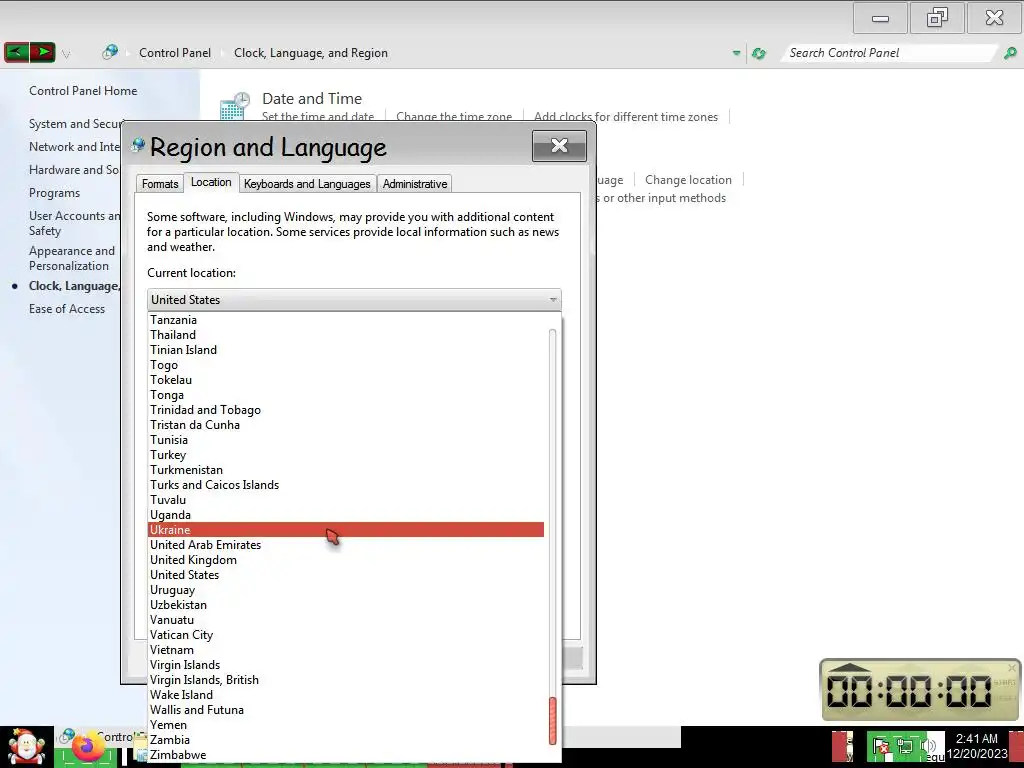Image resolution: width=1024 pixels, height=768 pixels.
Task: Pick Thailand from the list
Action: [x=346, y=334]
